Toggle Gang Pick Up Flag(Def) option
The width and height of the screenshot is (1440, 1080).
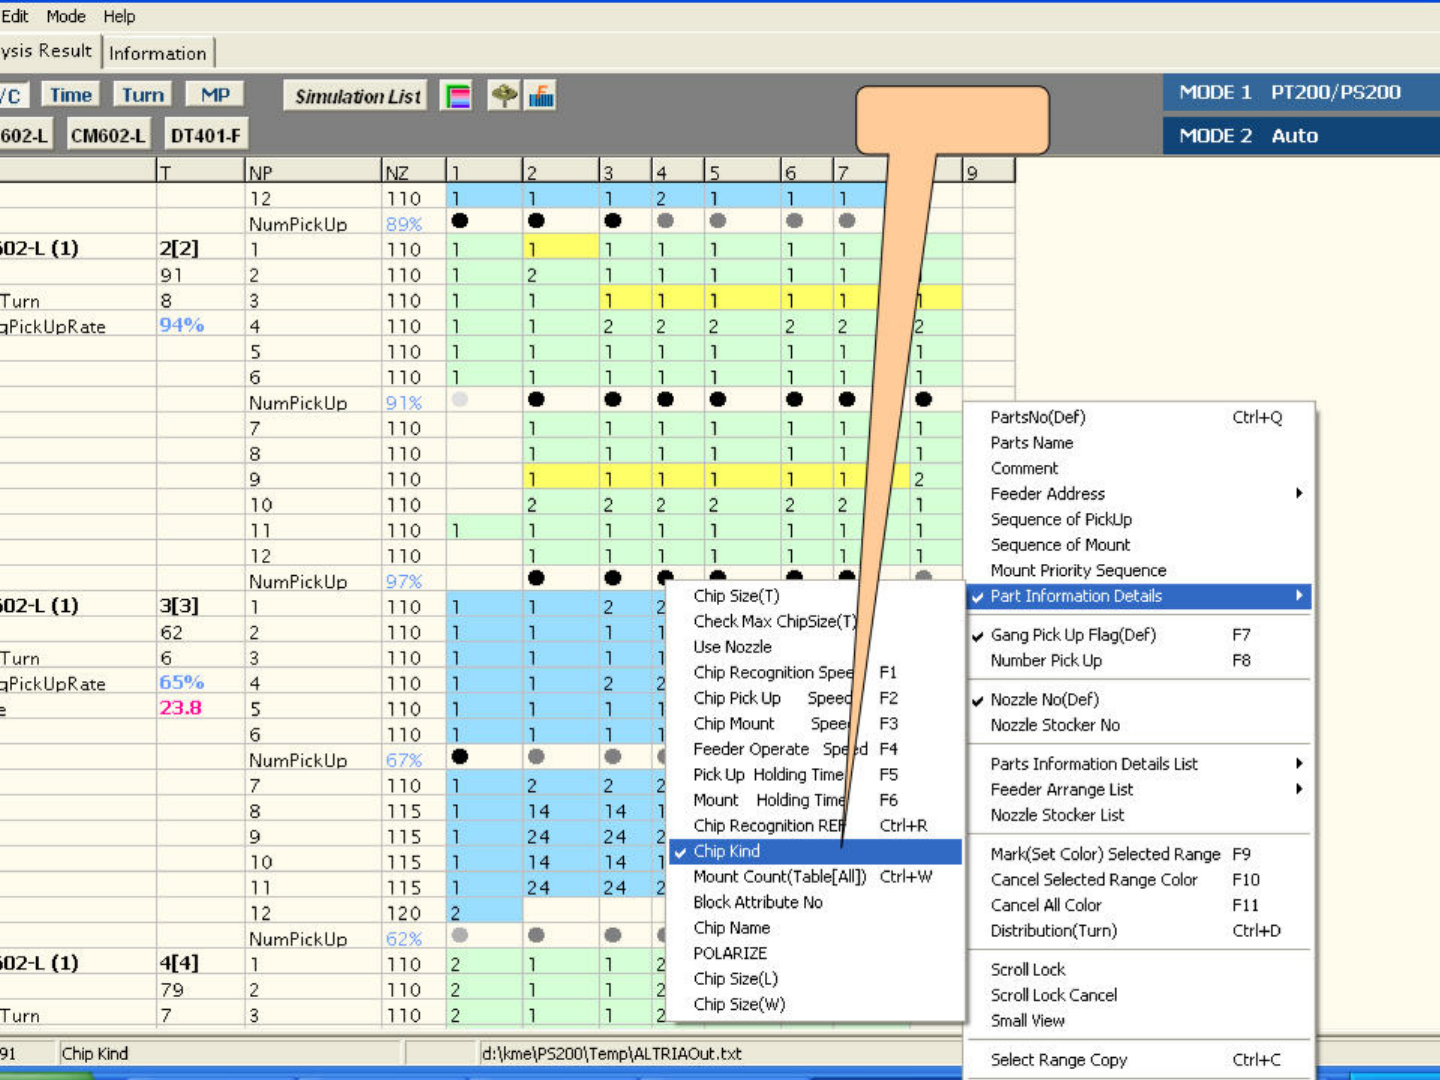pyautogui.click(x=1072, y=635)
